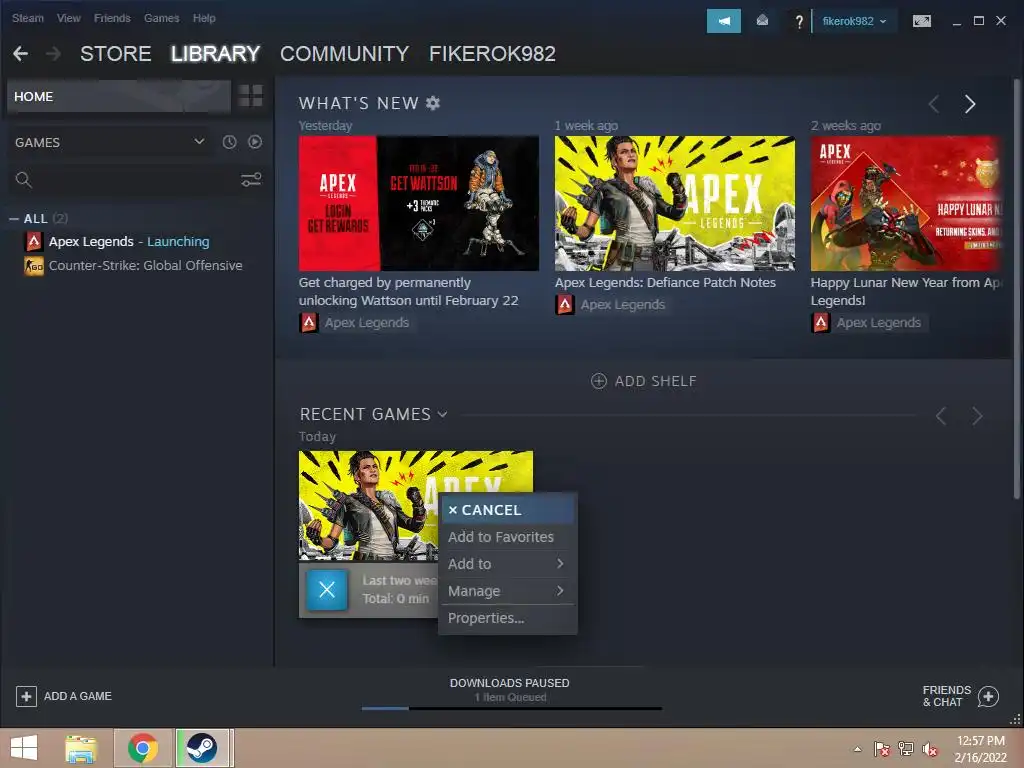The height and width of the screenshot is (768, 1024).
Task: Switch to Big Picture mode icon
Action: [x=921, y=21]
